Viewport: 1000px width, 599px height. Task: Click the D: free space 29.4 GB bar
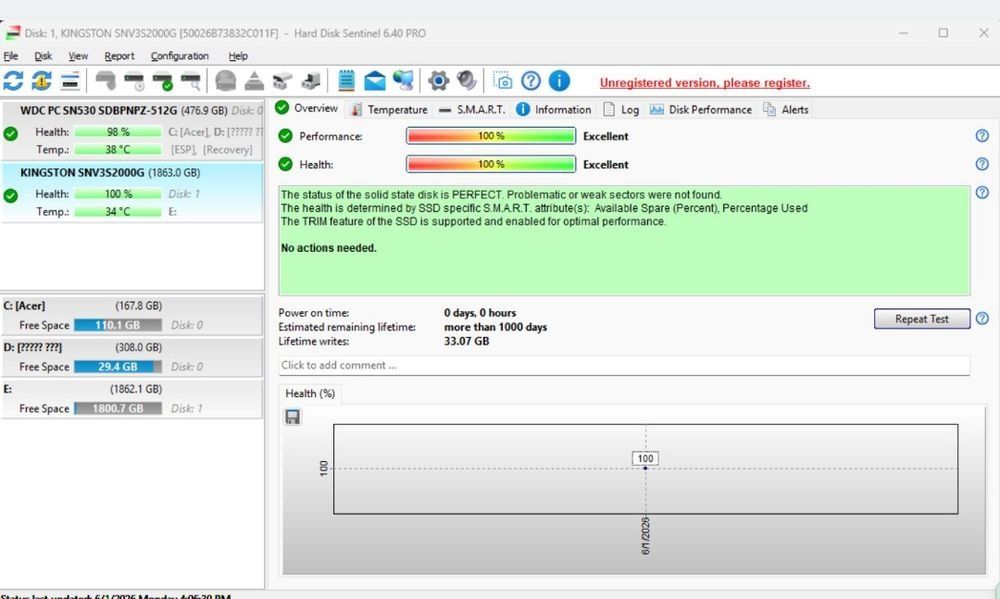point(118,367)
